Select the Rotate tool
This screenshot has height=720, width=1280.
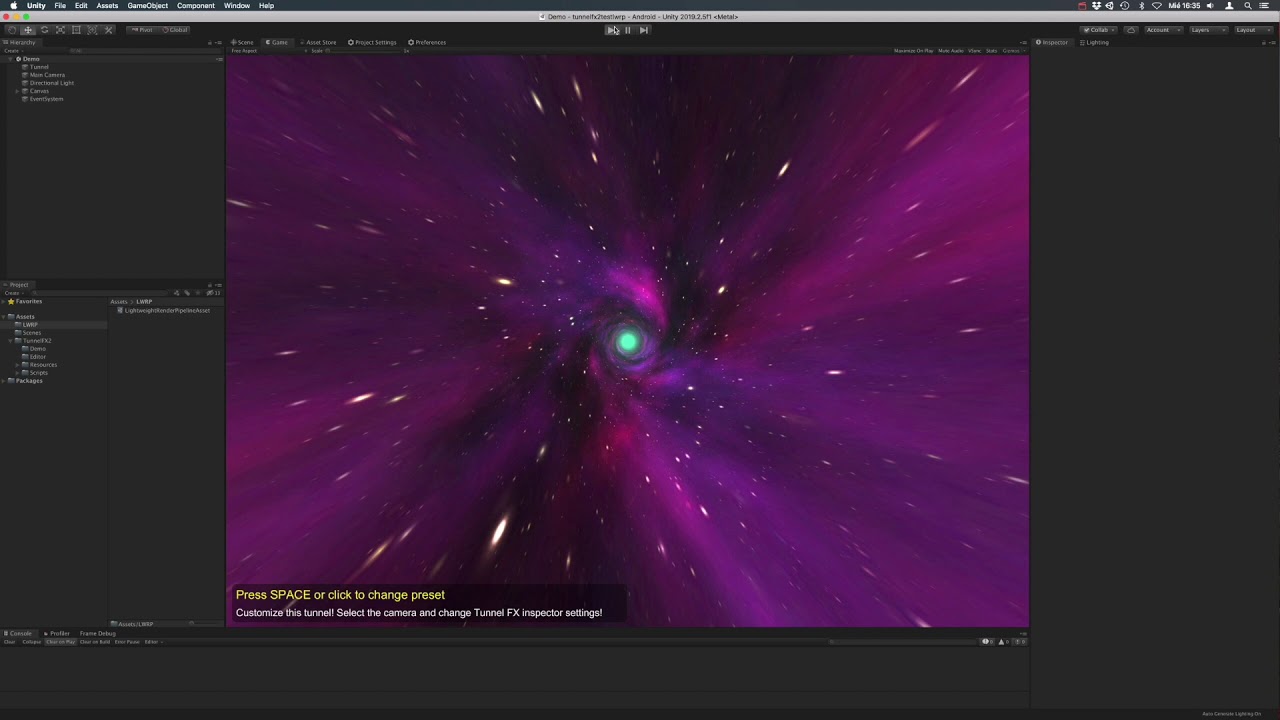pos(44,30)
